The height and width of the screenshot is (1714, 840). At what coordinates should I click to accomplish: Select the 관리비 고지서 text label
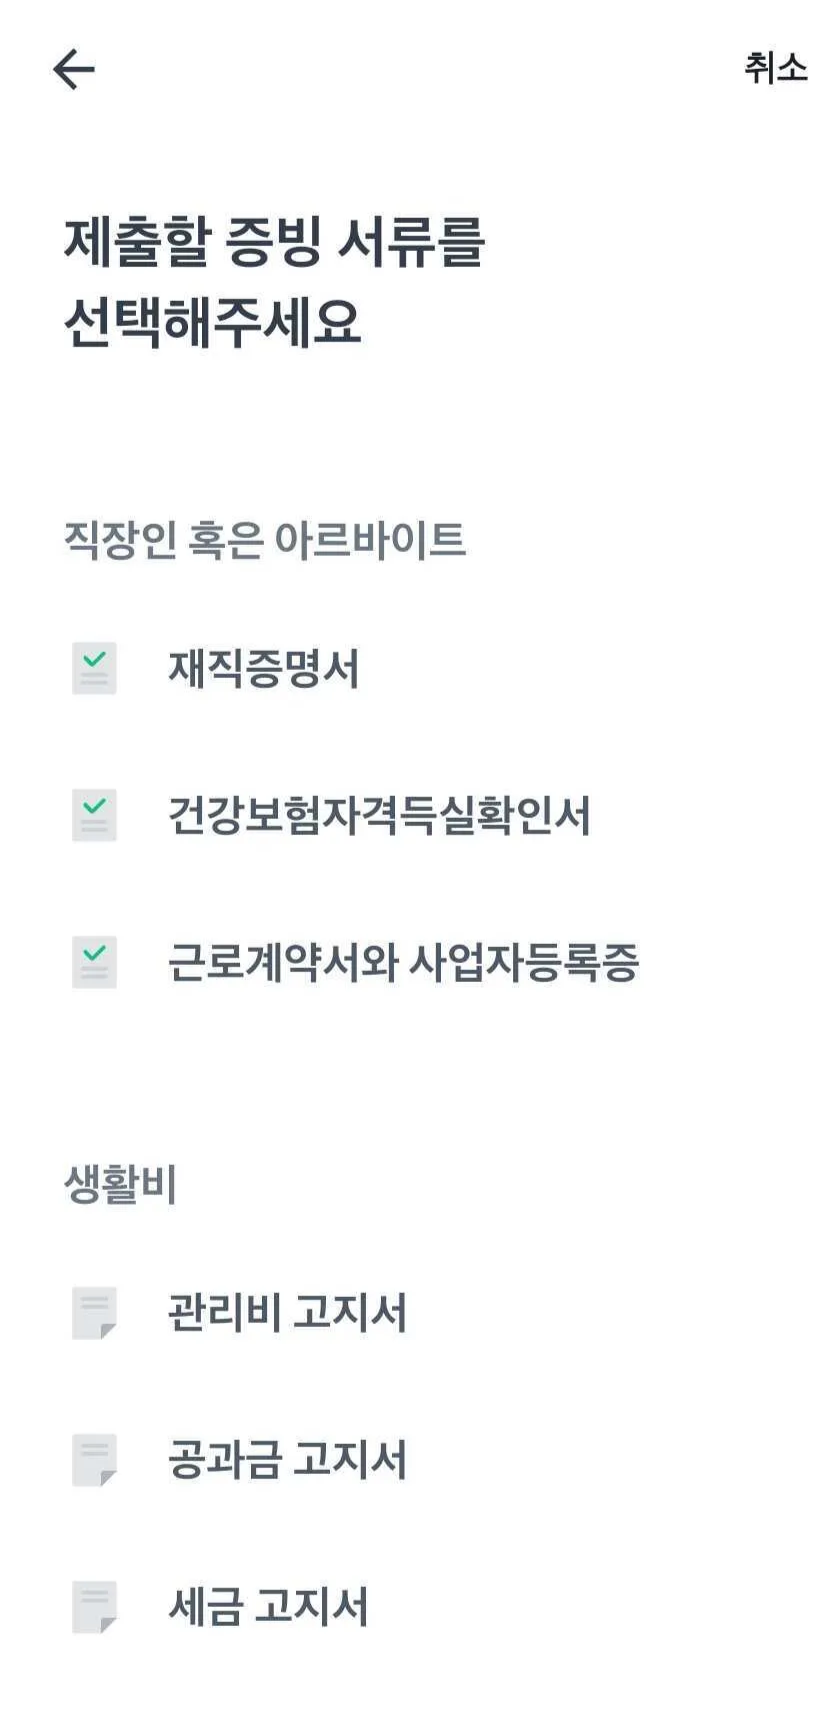[x=287, y=1312]
